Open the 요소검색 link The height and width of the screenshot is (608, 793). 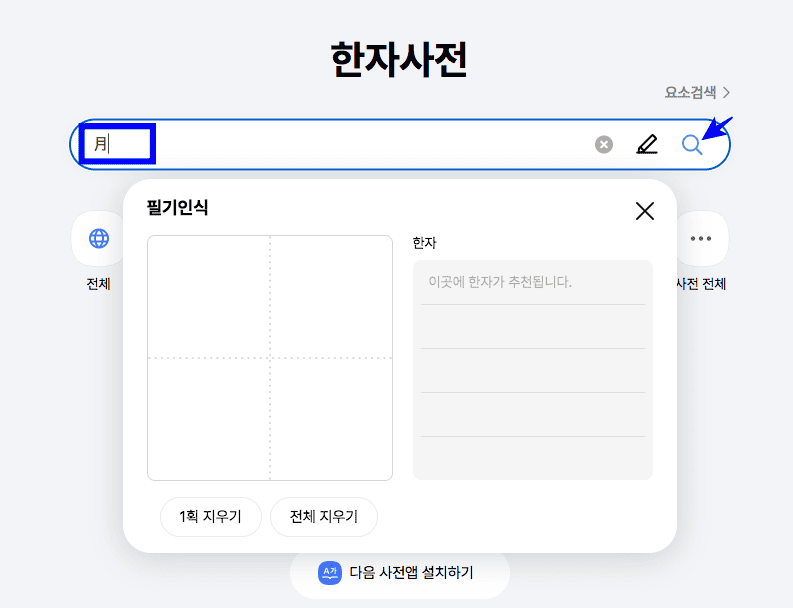pos(697,93)
